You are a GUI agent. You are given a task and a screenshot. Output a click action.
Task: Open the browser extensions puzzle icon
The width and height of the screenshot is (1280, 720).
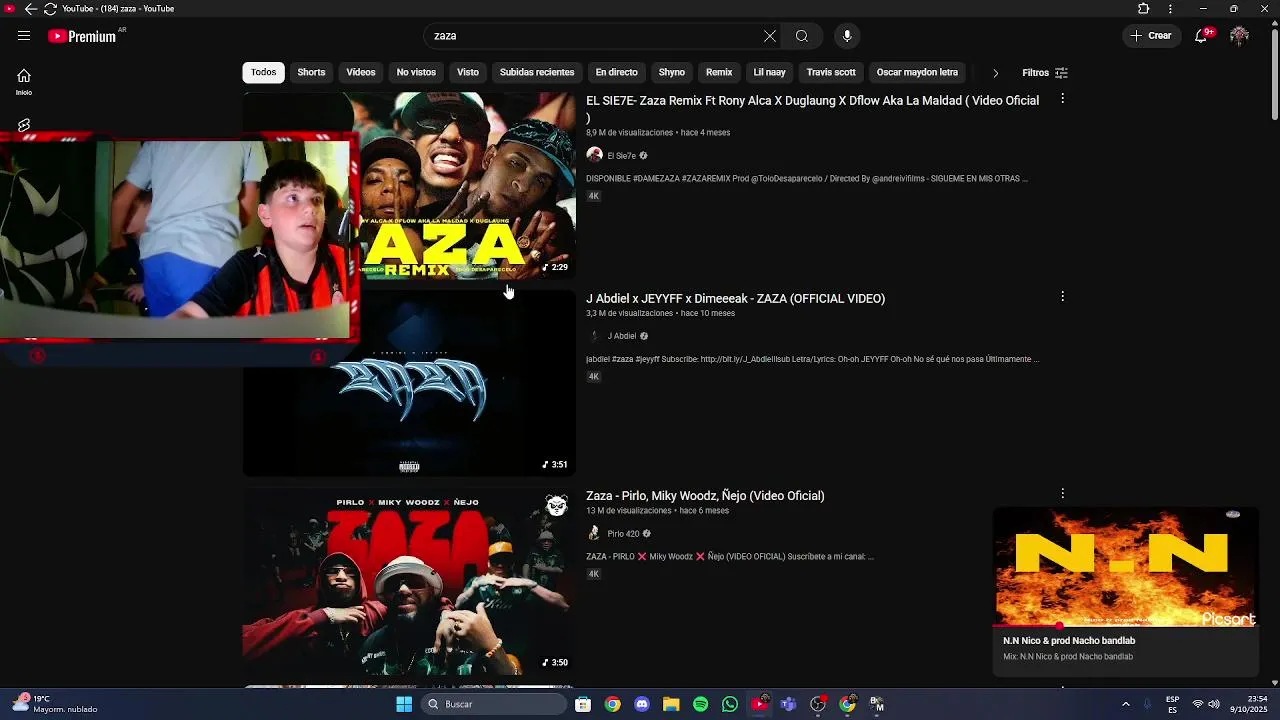[x=1144, y=9]
